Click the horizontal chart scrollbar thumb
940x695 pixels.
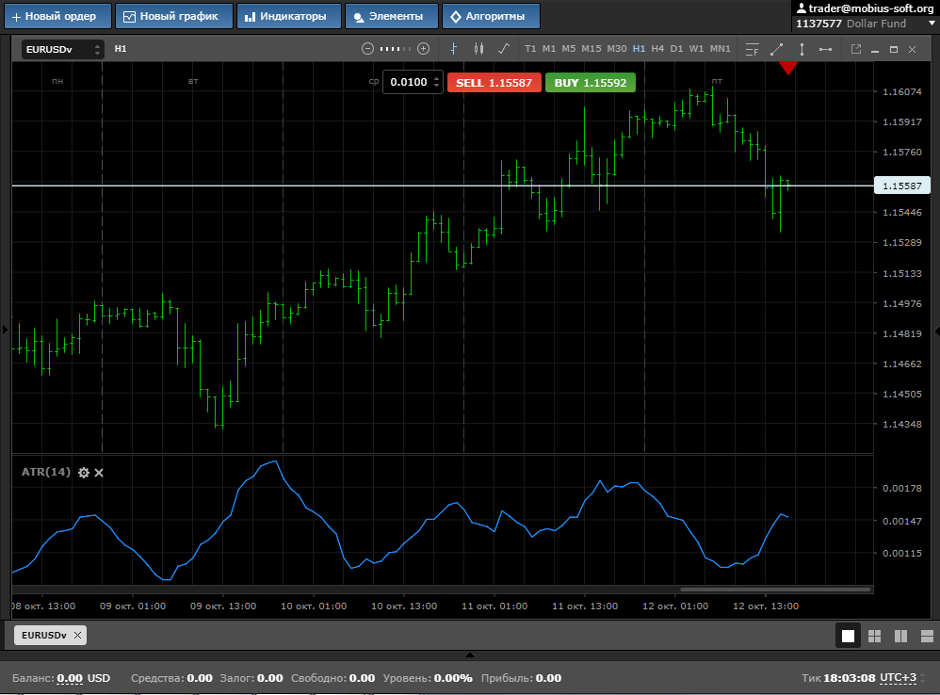point(775,589)
